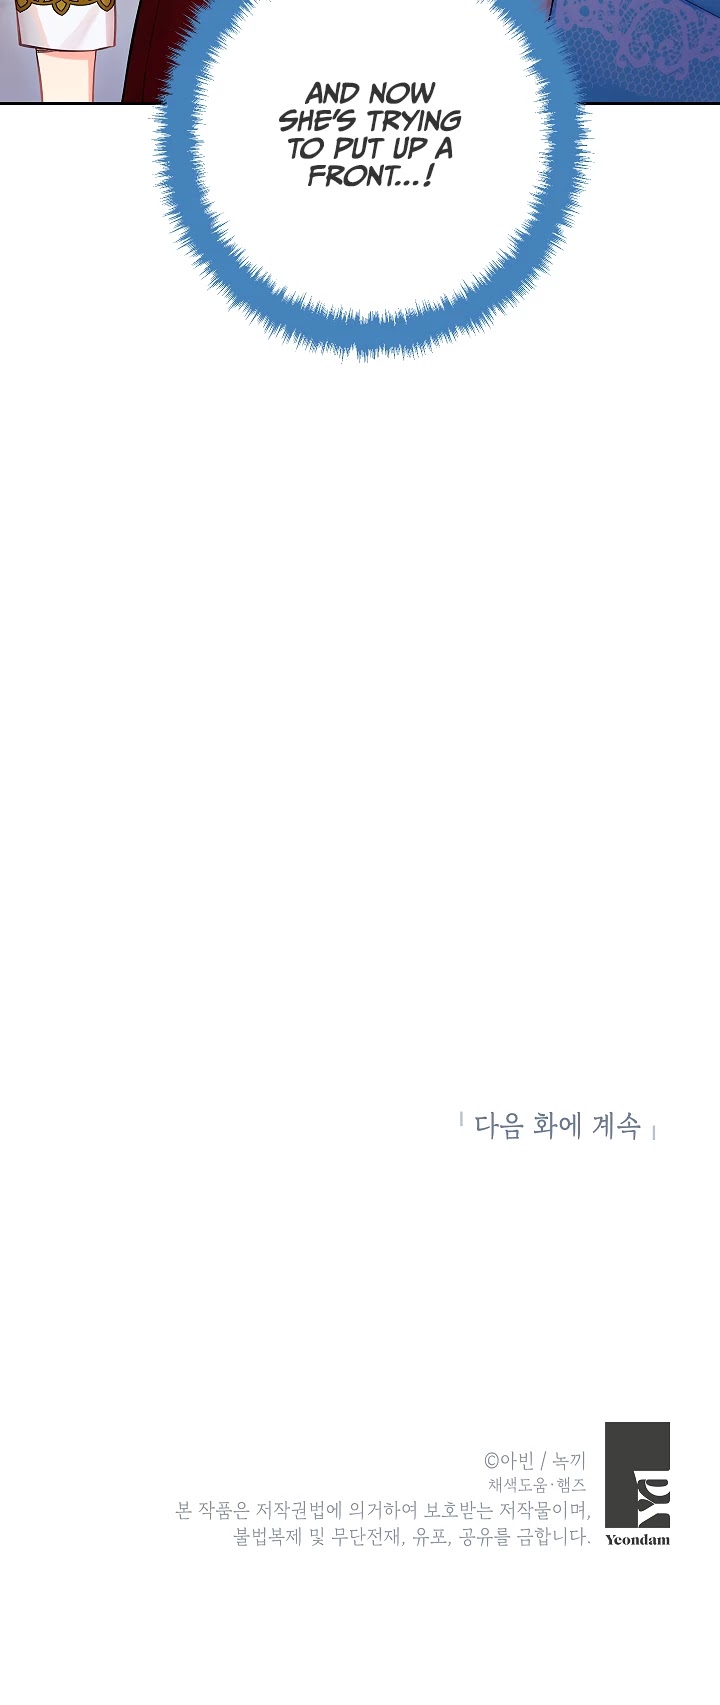720x1705 pixels.
Task: Click the ©아빈 / 녹끼 author credit
Action: pyautogui.click(x=536, y=1460)
